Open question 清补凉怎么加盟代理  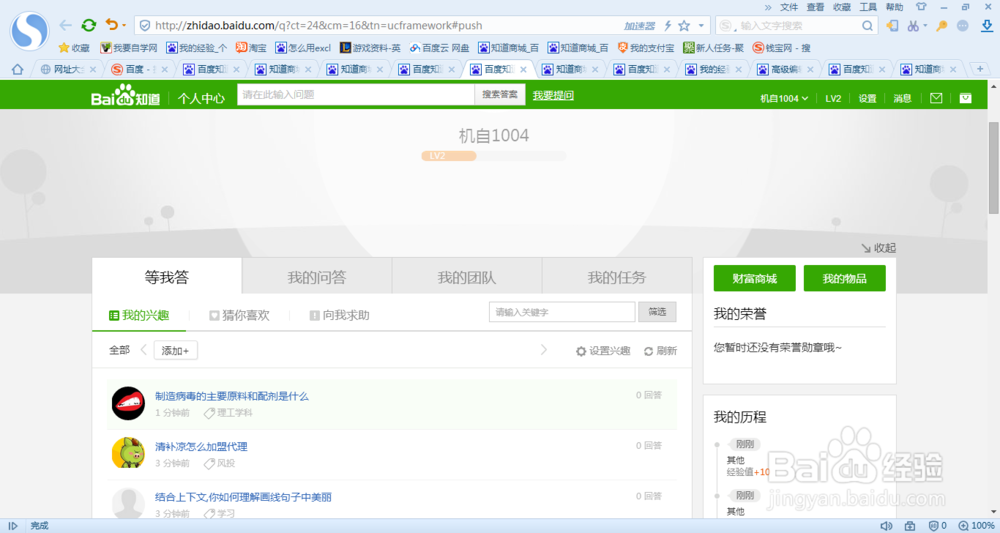201,446
